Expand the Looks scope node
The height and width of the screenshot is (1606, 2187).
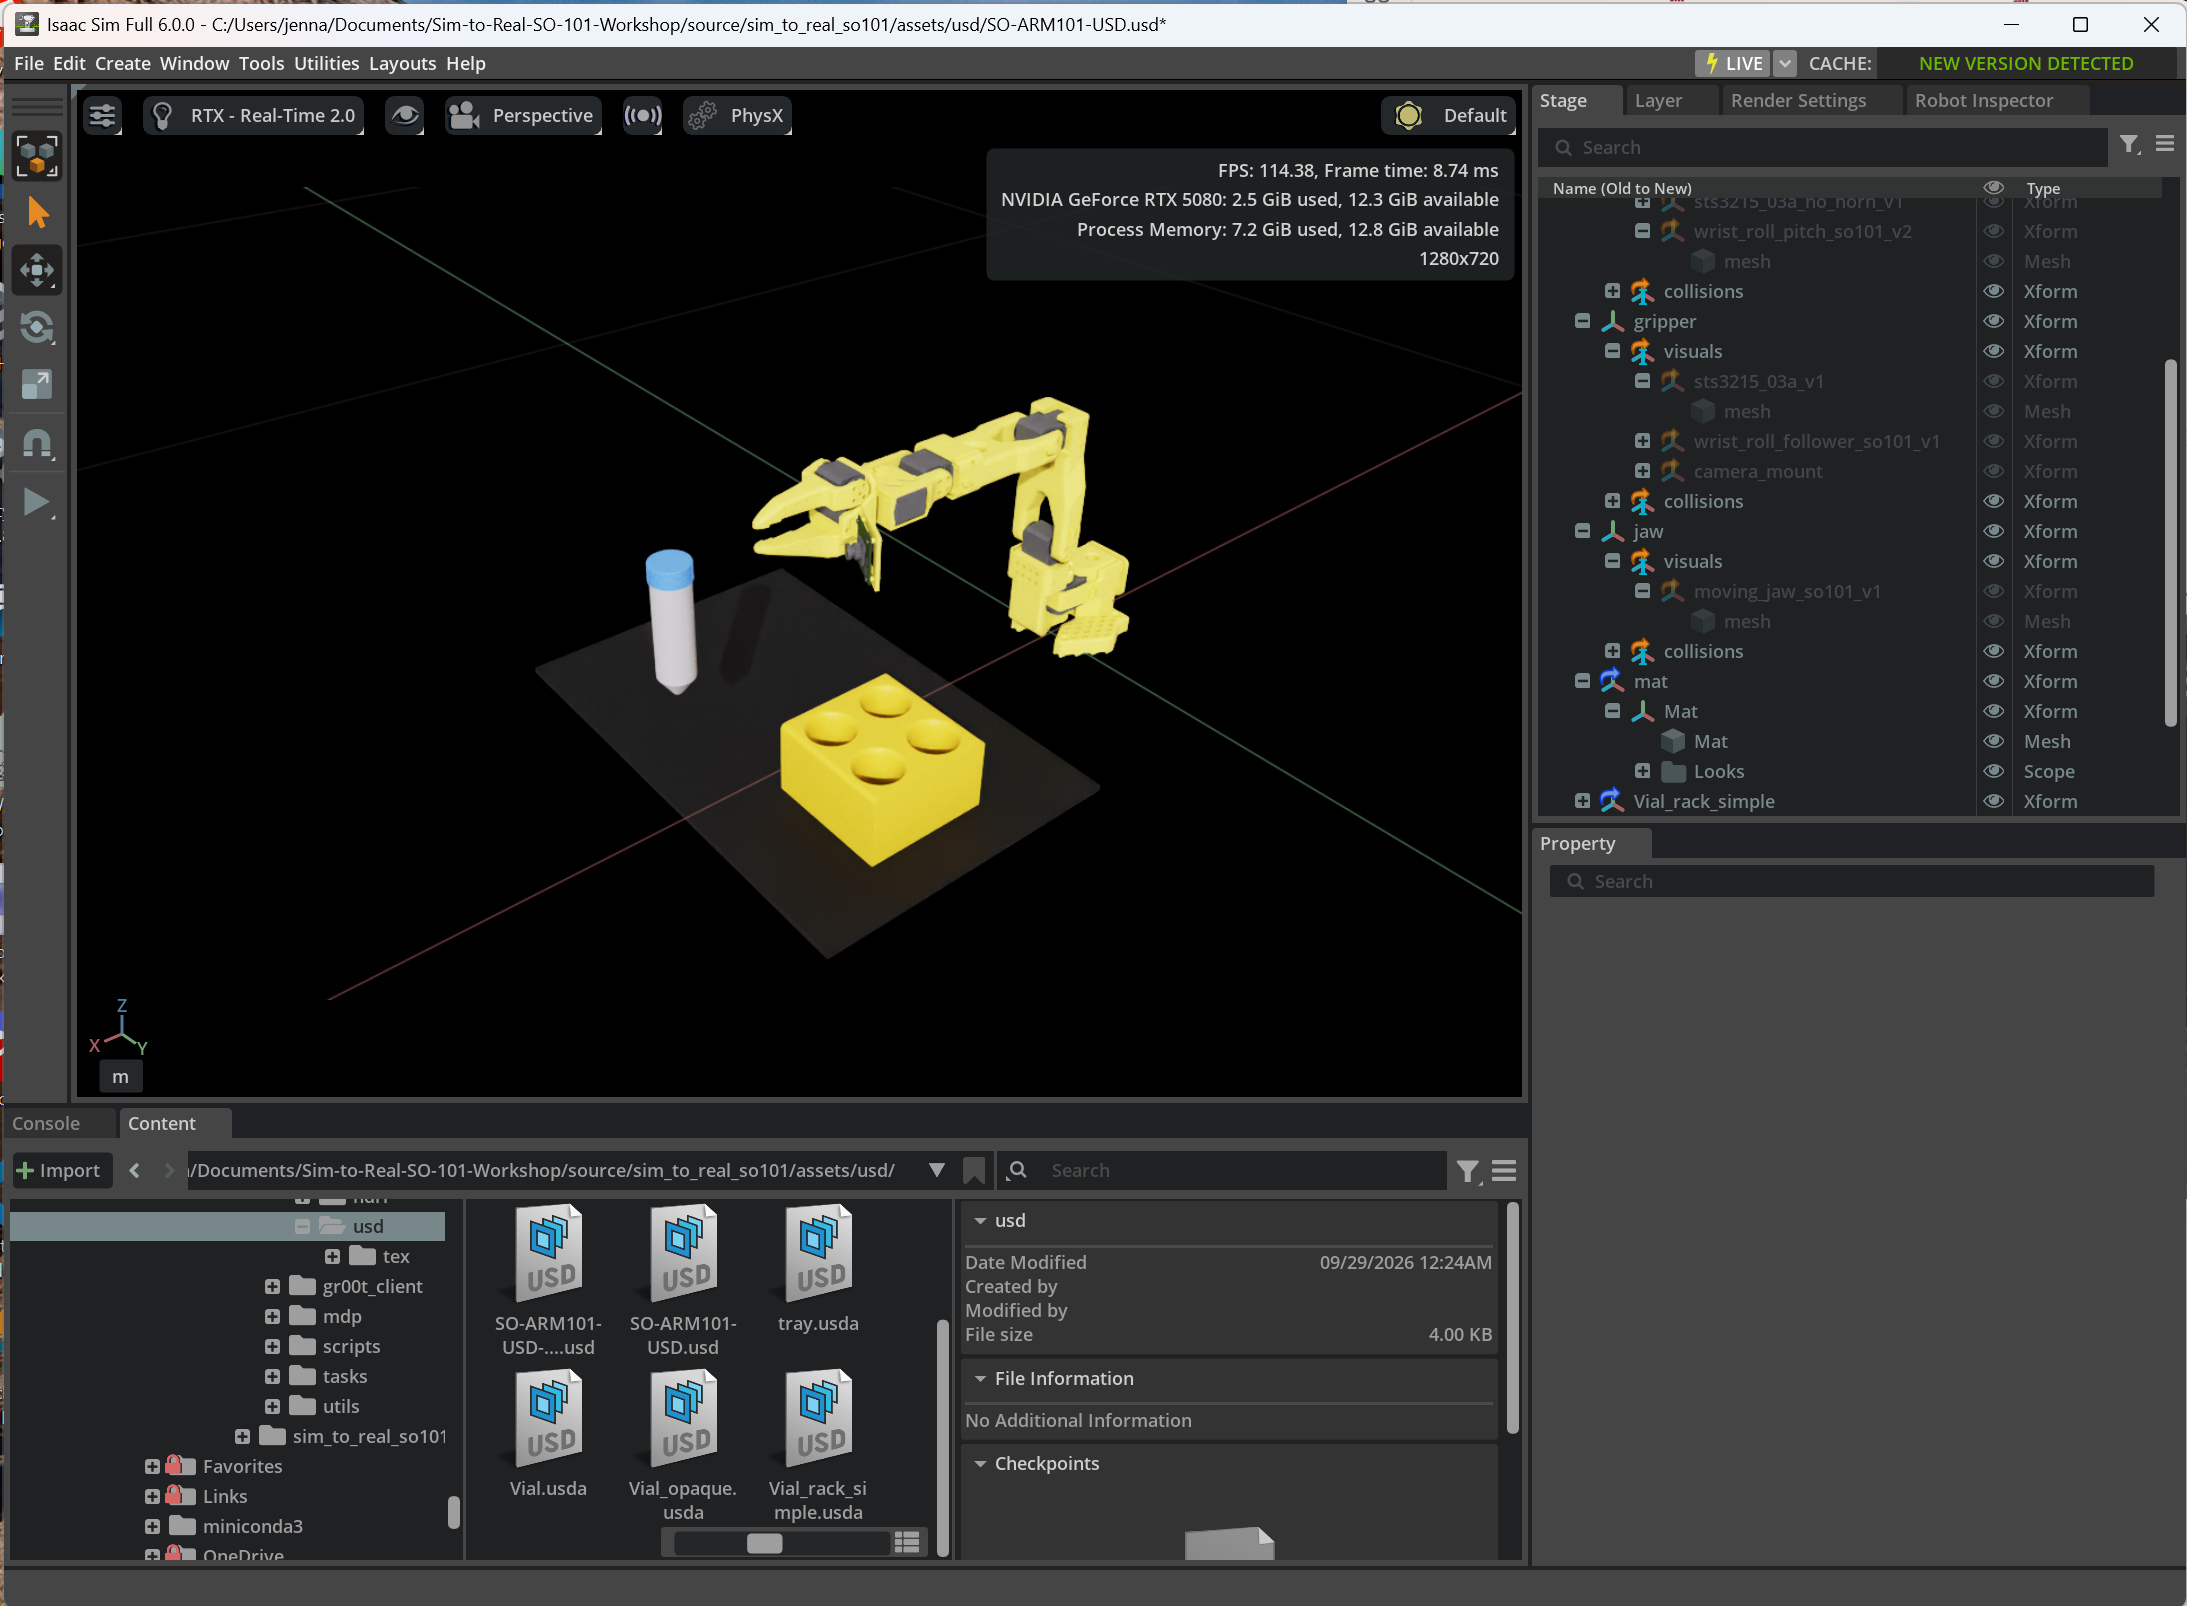coord(1642,771)
